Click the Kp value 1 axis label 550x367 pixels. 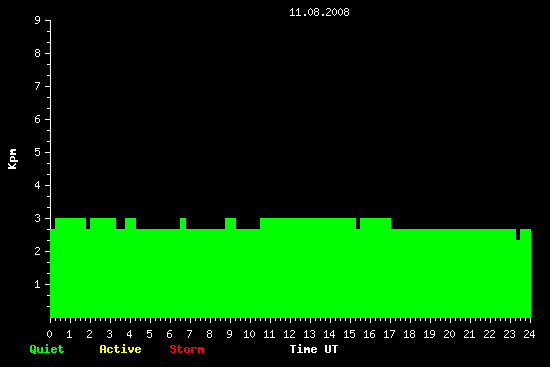(x=38, y=284)
